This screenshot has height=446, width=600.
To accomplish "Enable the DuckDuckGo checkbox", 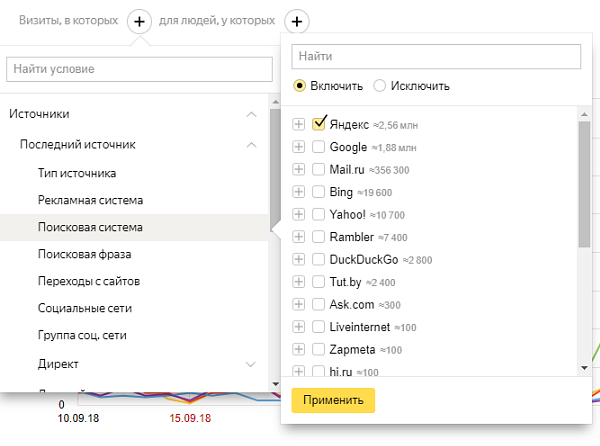I will coord(318,259).
